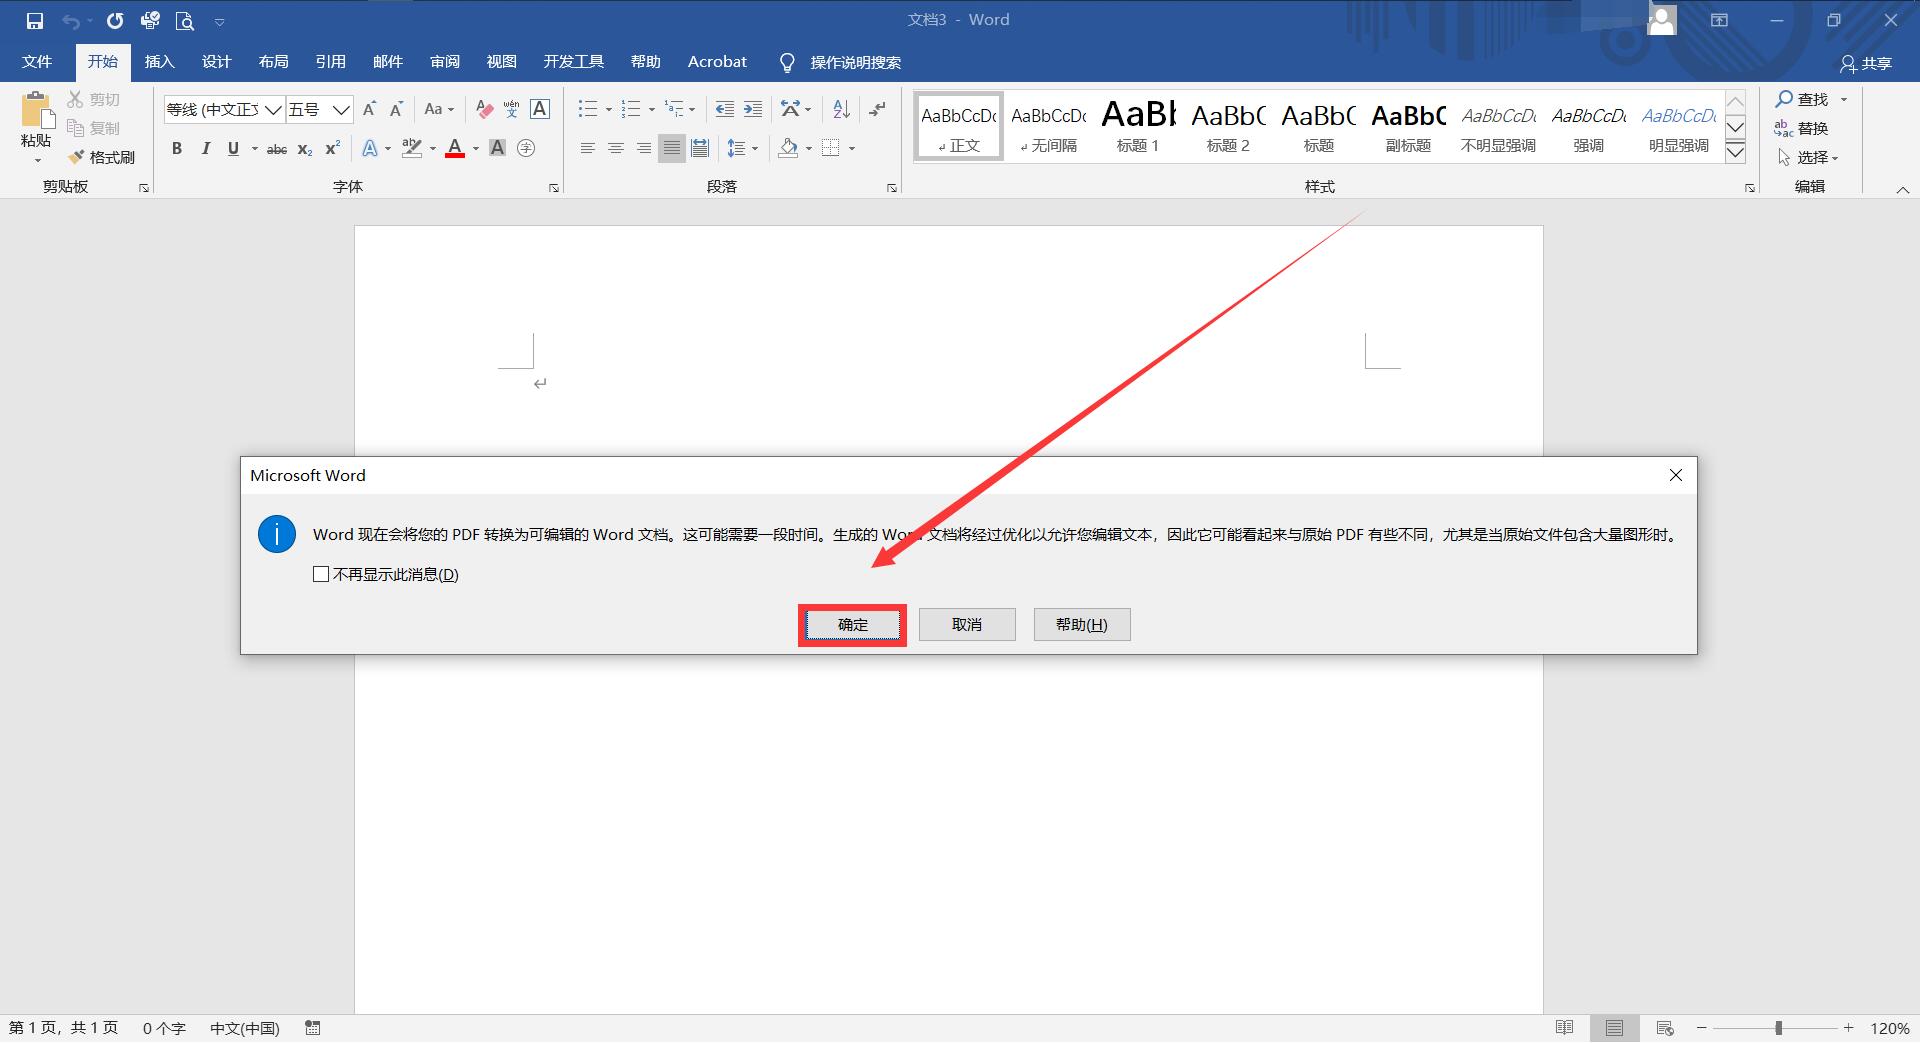Click the 确定 button in the dialog
This screenshot has height=1043, width=1920.
[x=851, y=624]
